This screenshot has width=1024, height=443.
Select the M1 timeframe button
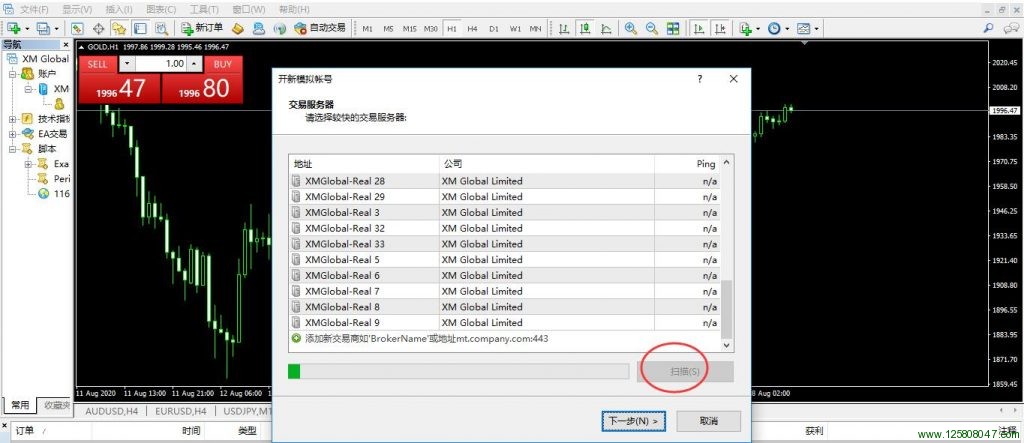point(368,29)
